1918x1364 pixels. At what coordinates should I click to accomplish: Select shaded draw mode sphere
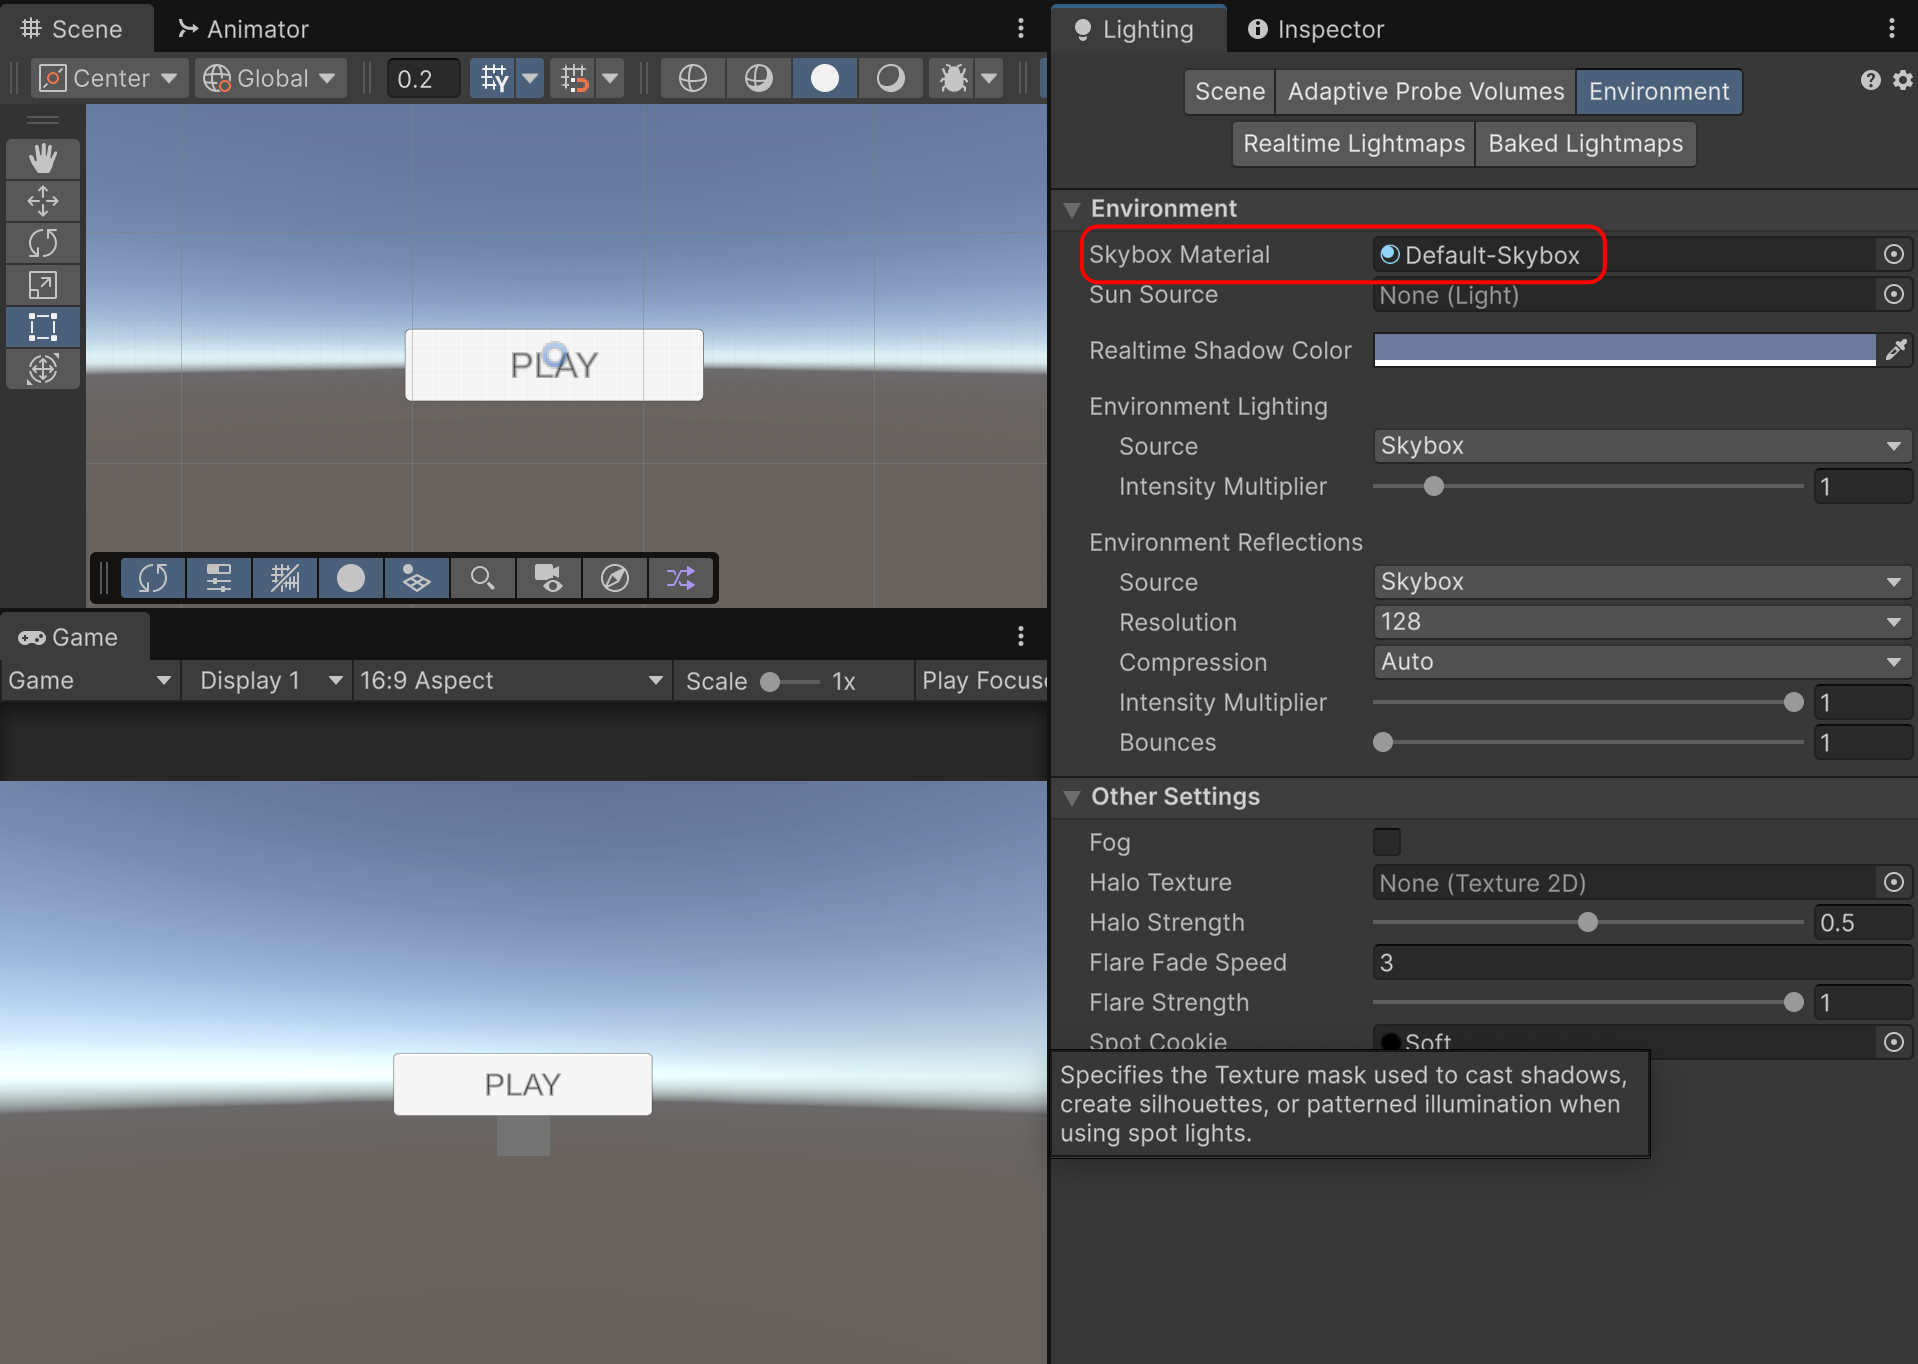(x=825, y=78)
